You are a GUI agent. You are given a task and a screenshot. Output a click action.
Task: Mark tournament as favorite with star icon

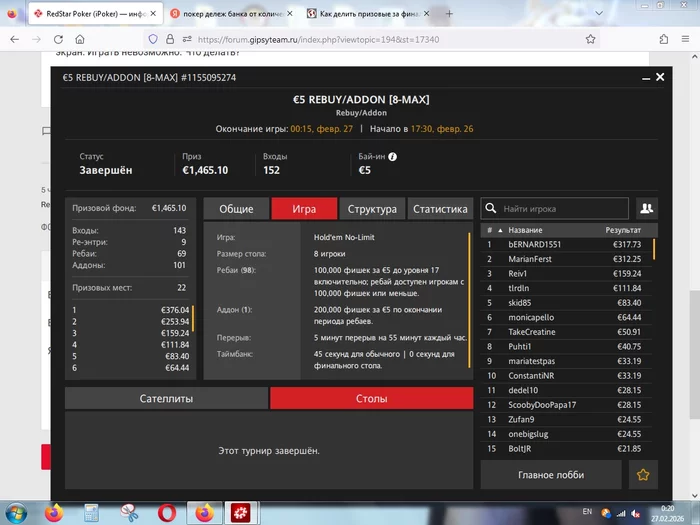coord(643,475)
